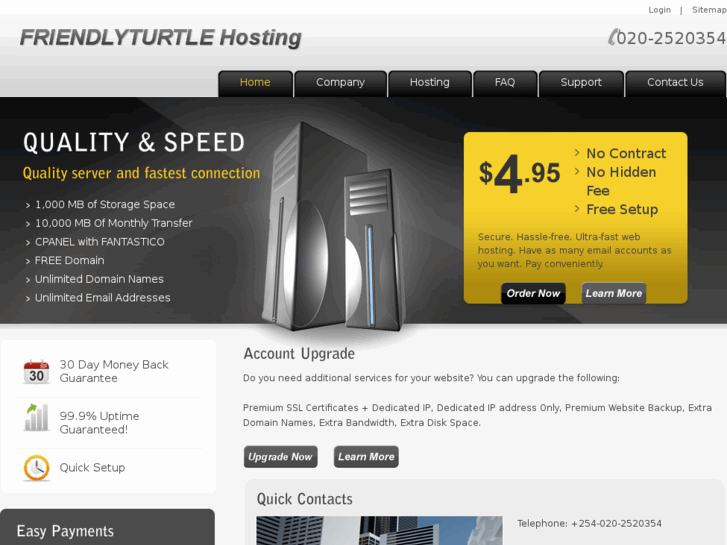Go to the Hosting menu
The height and width of the screenshot is (545, 727).
point(430,83)
